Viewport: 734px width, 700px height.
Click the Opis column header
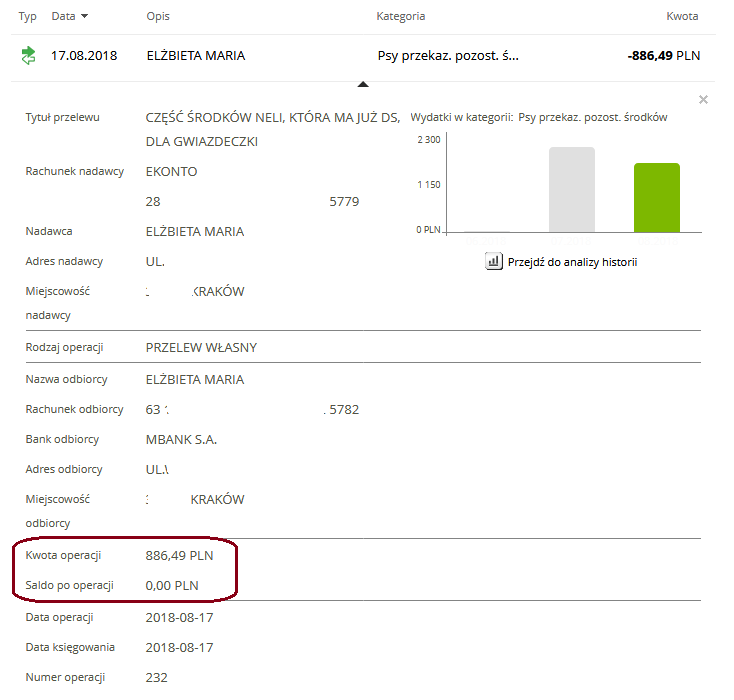(x=158, y=16)
